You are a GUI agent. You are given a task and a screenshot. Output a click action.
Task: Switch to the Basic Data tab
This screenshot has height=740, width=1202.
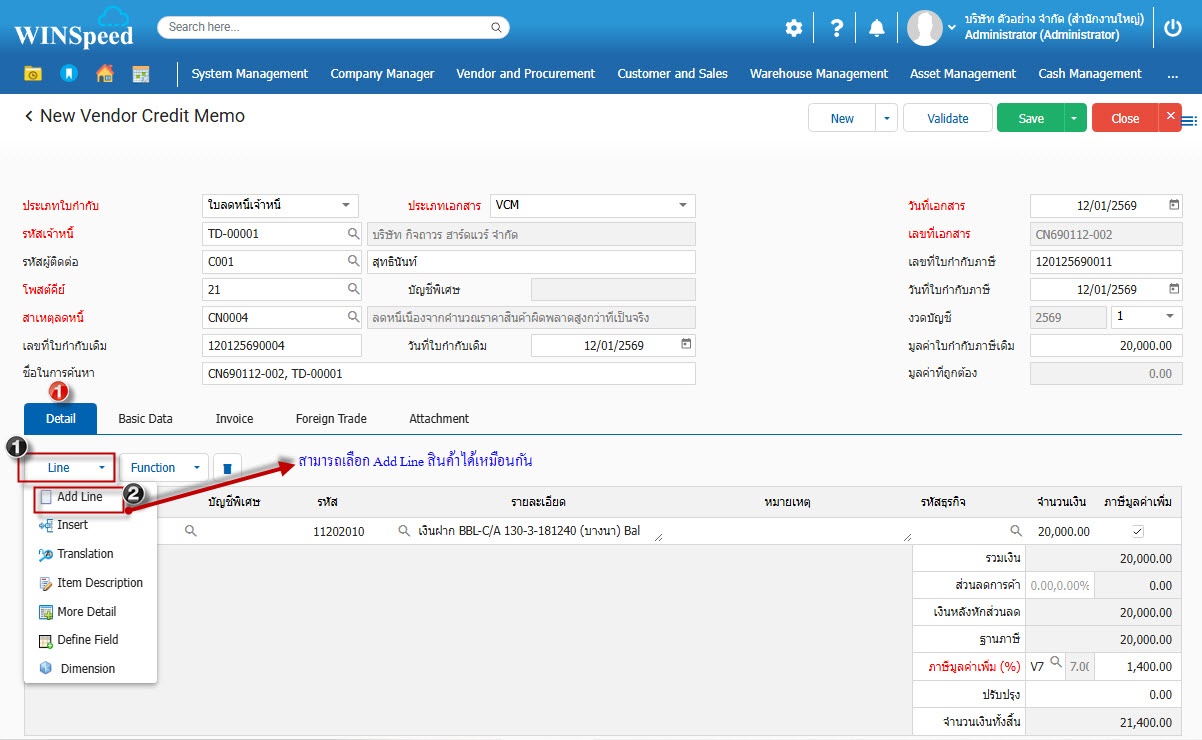(145, 418)
